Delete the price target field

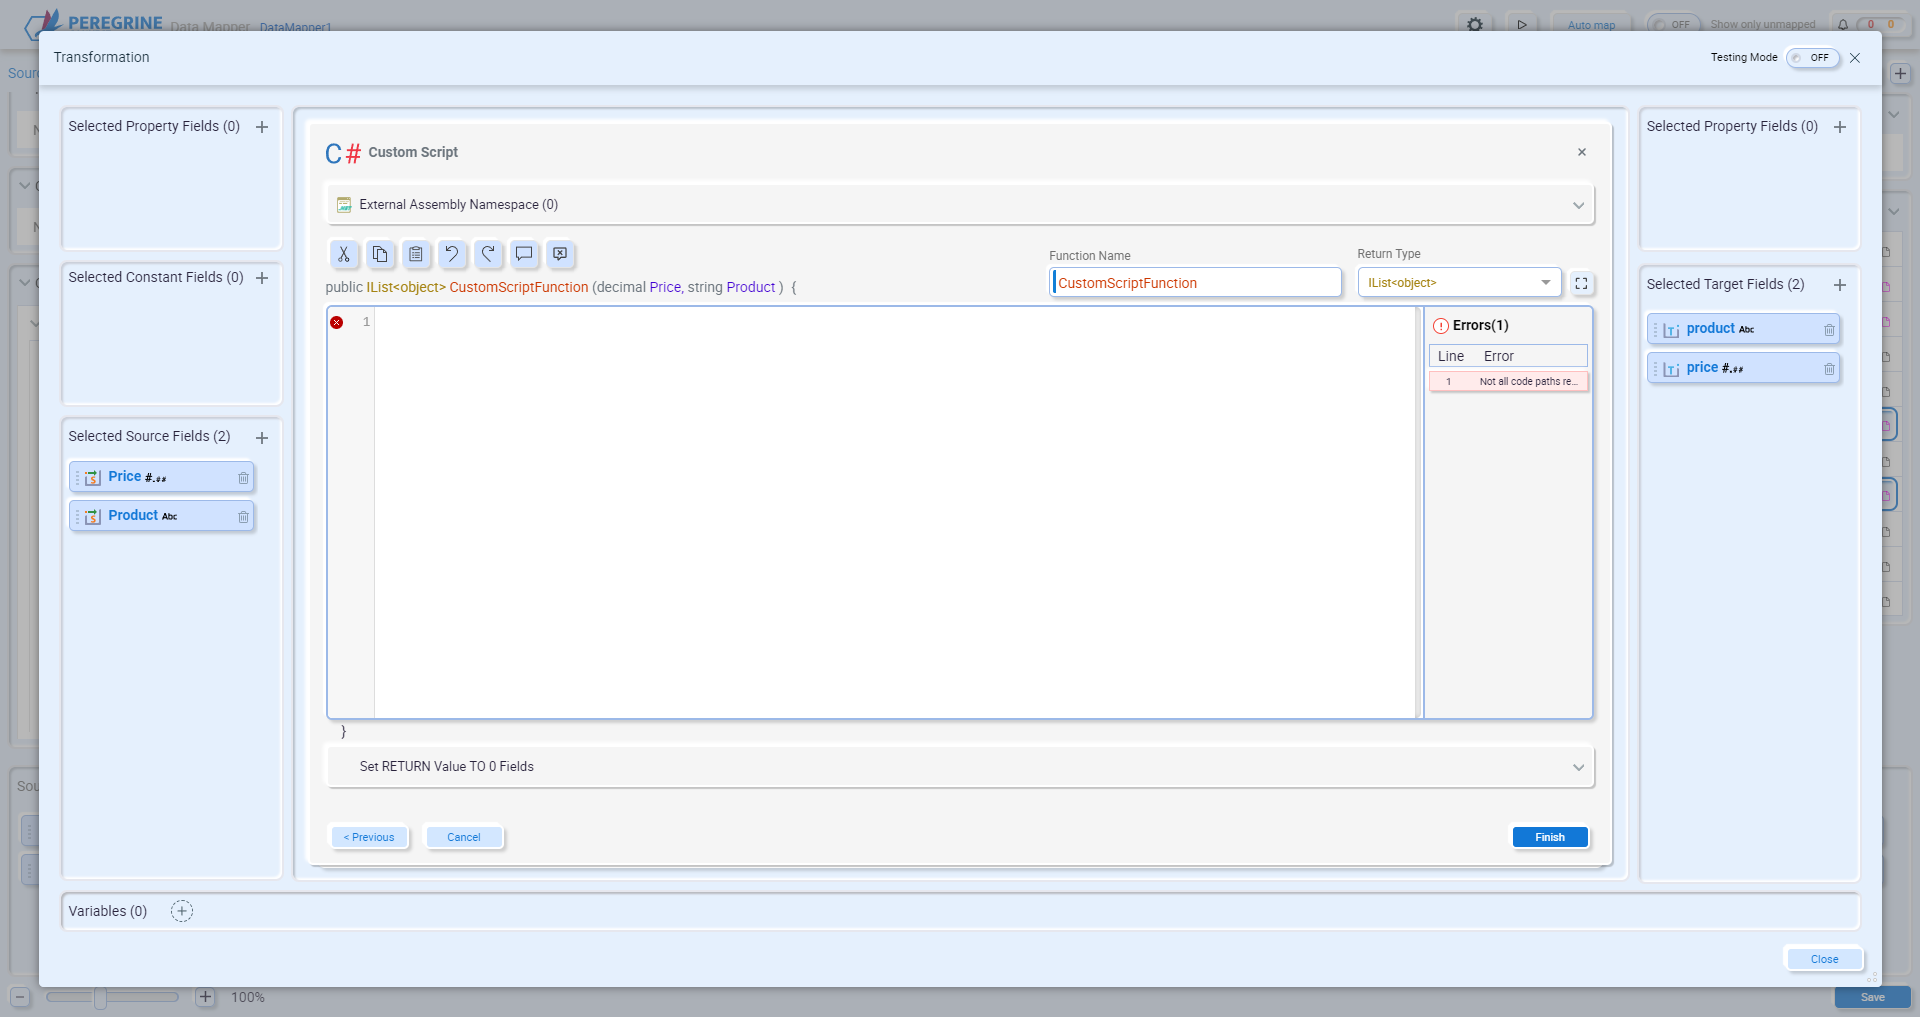pos(1829,369)
